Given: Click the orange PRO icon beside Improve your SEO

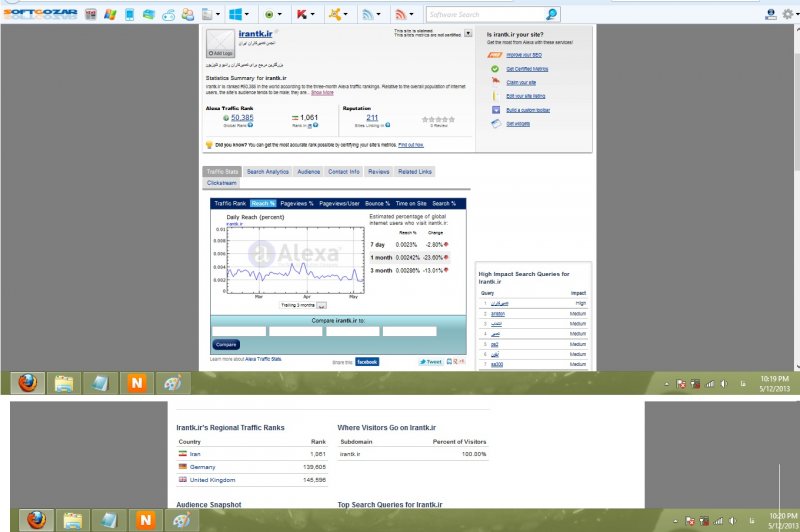Looking at the screenshot, I should 495,55.
